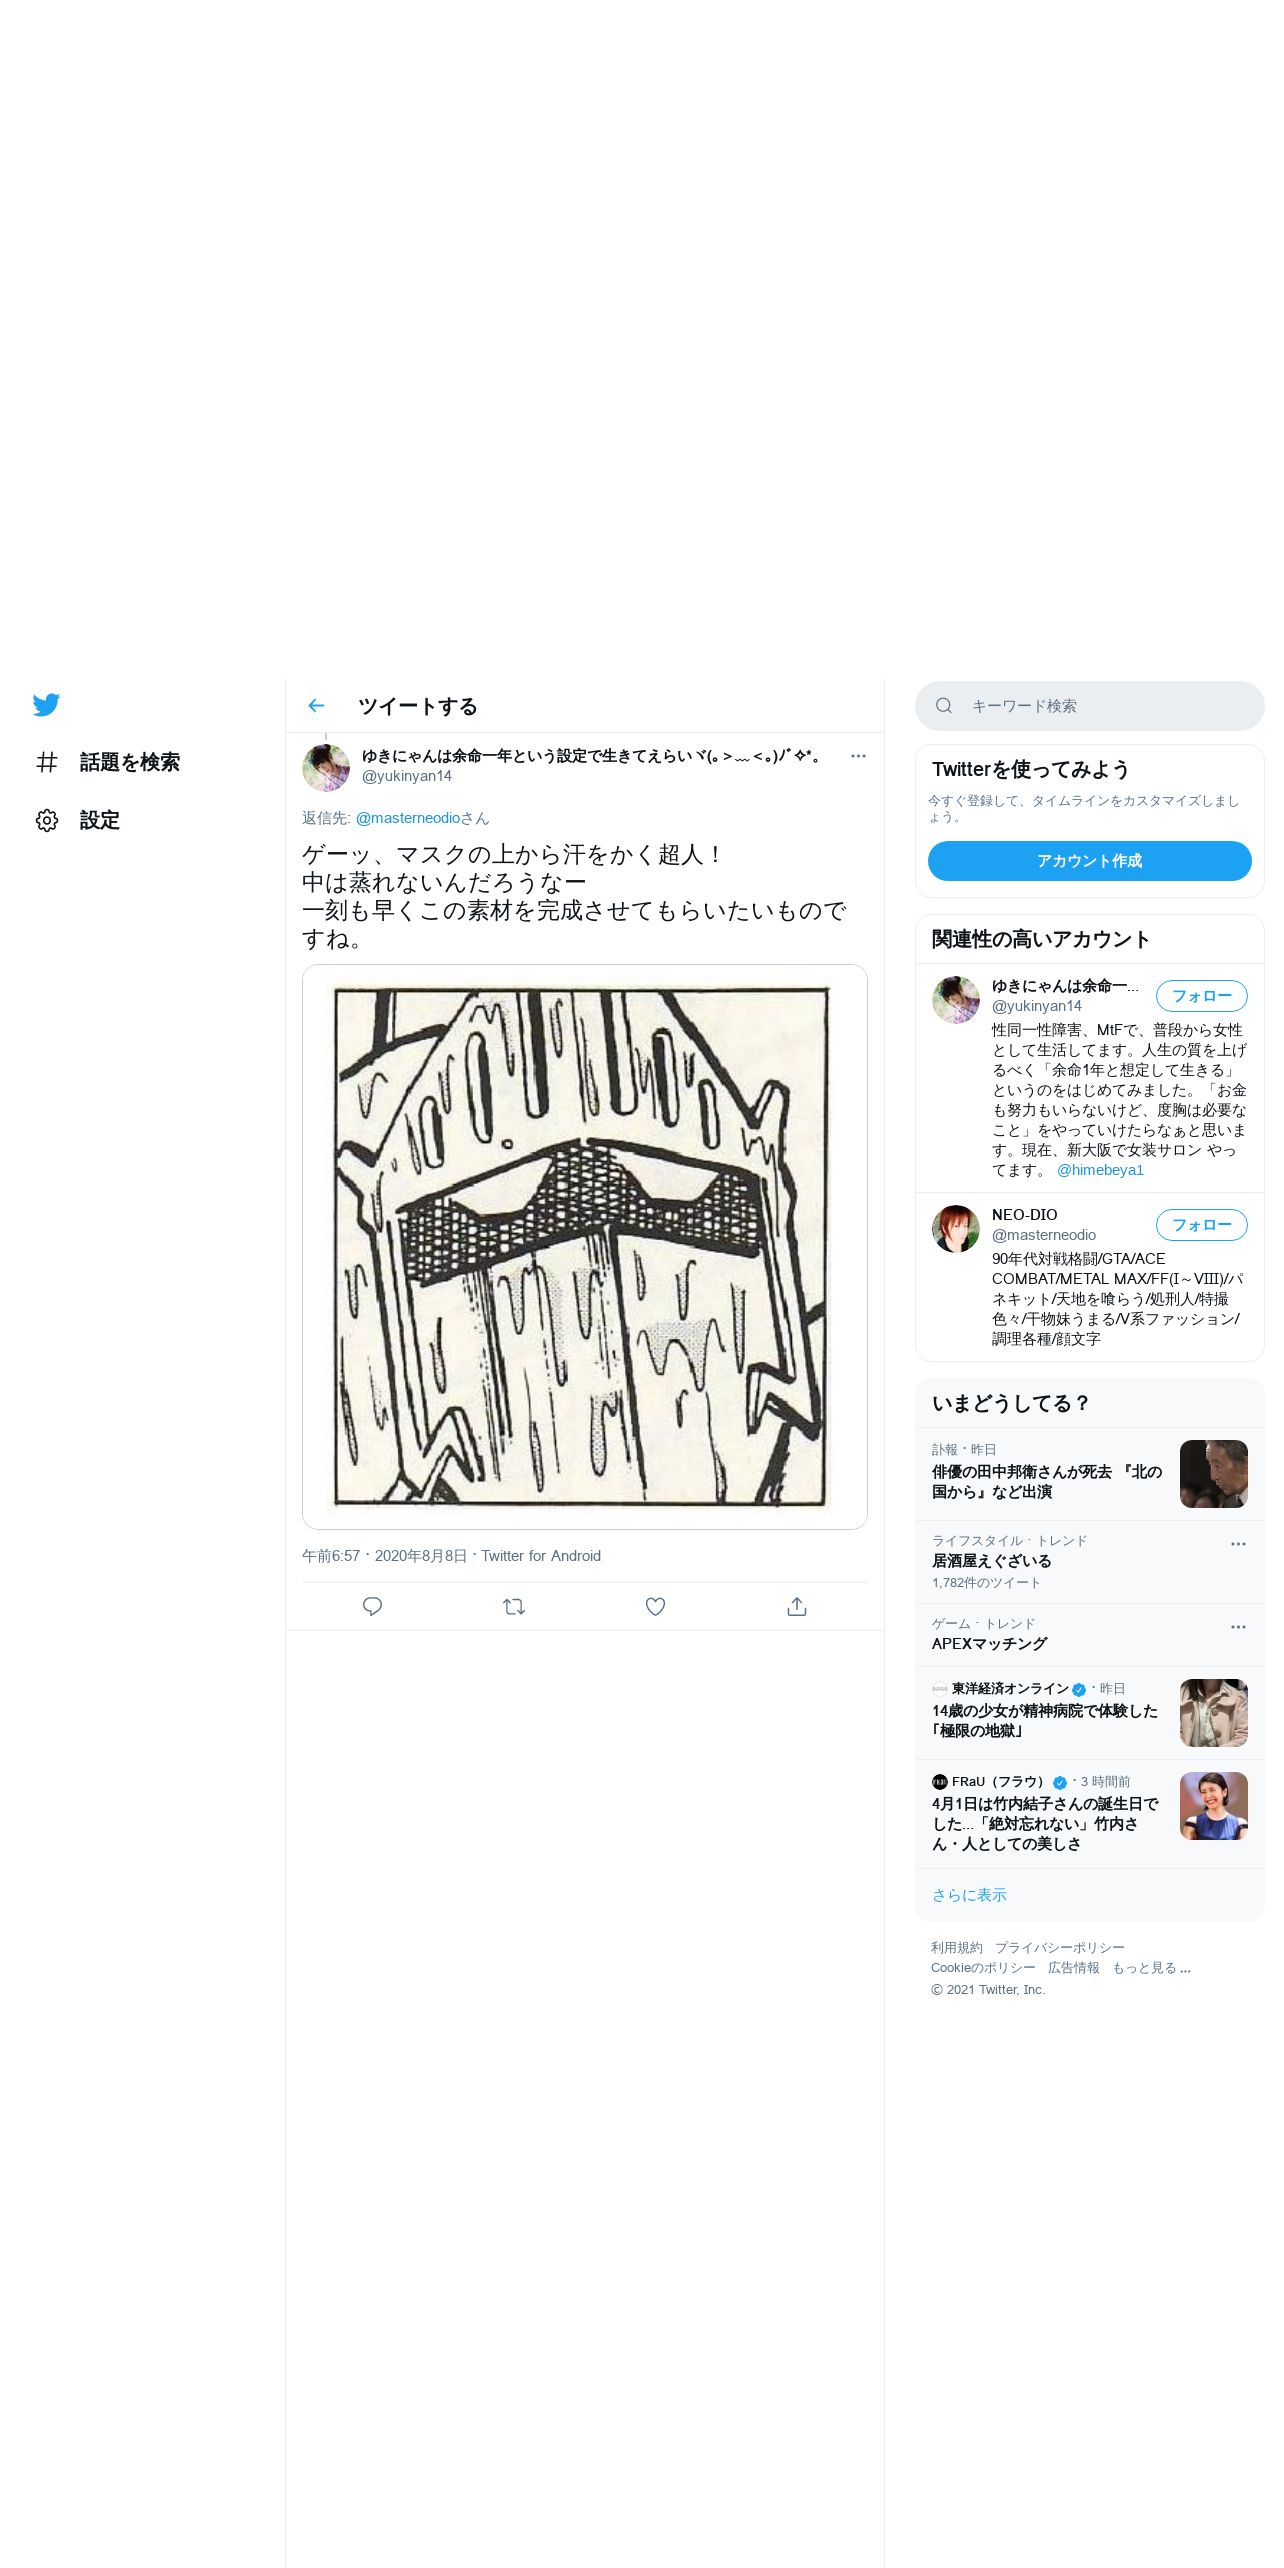Click the Twitter bird logo
Screen dimensions: 1284x2568
(x=46, y=705)
